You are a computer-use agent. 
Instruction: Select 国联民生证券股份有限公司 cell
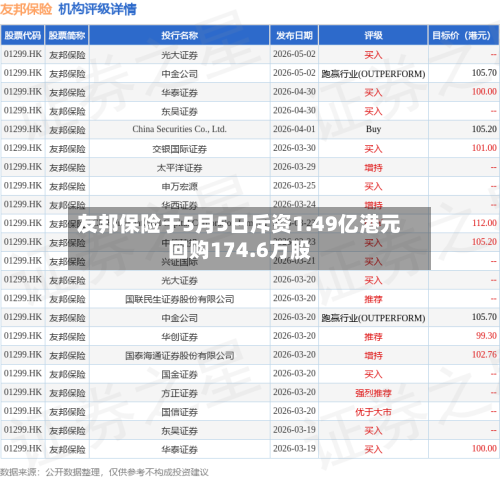180,299
